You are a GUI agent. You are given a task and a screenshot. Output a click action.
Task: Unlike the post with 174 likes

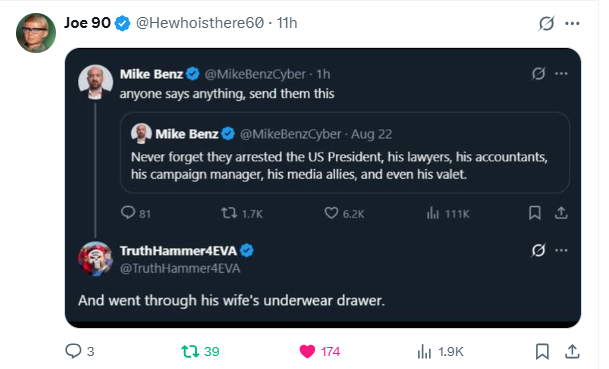307,352
